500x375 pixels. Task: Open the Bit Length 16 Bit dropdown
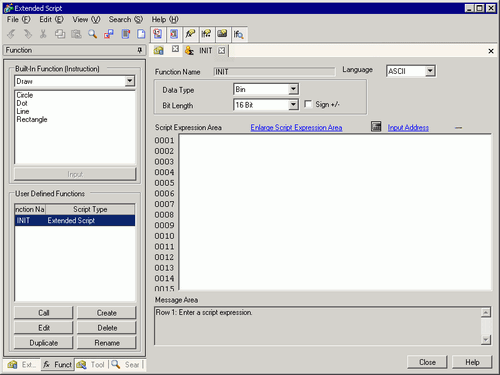(293, 105)
